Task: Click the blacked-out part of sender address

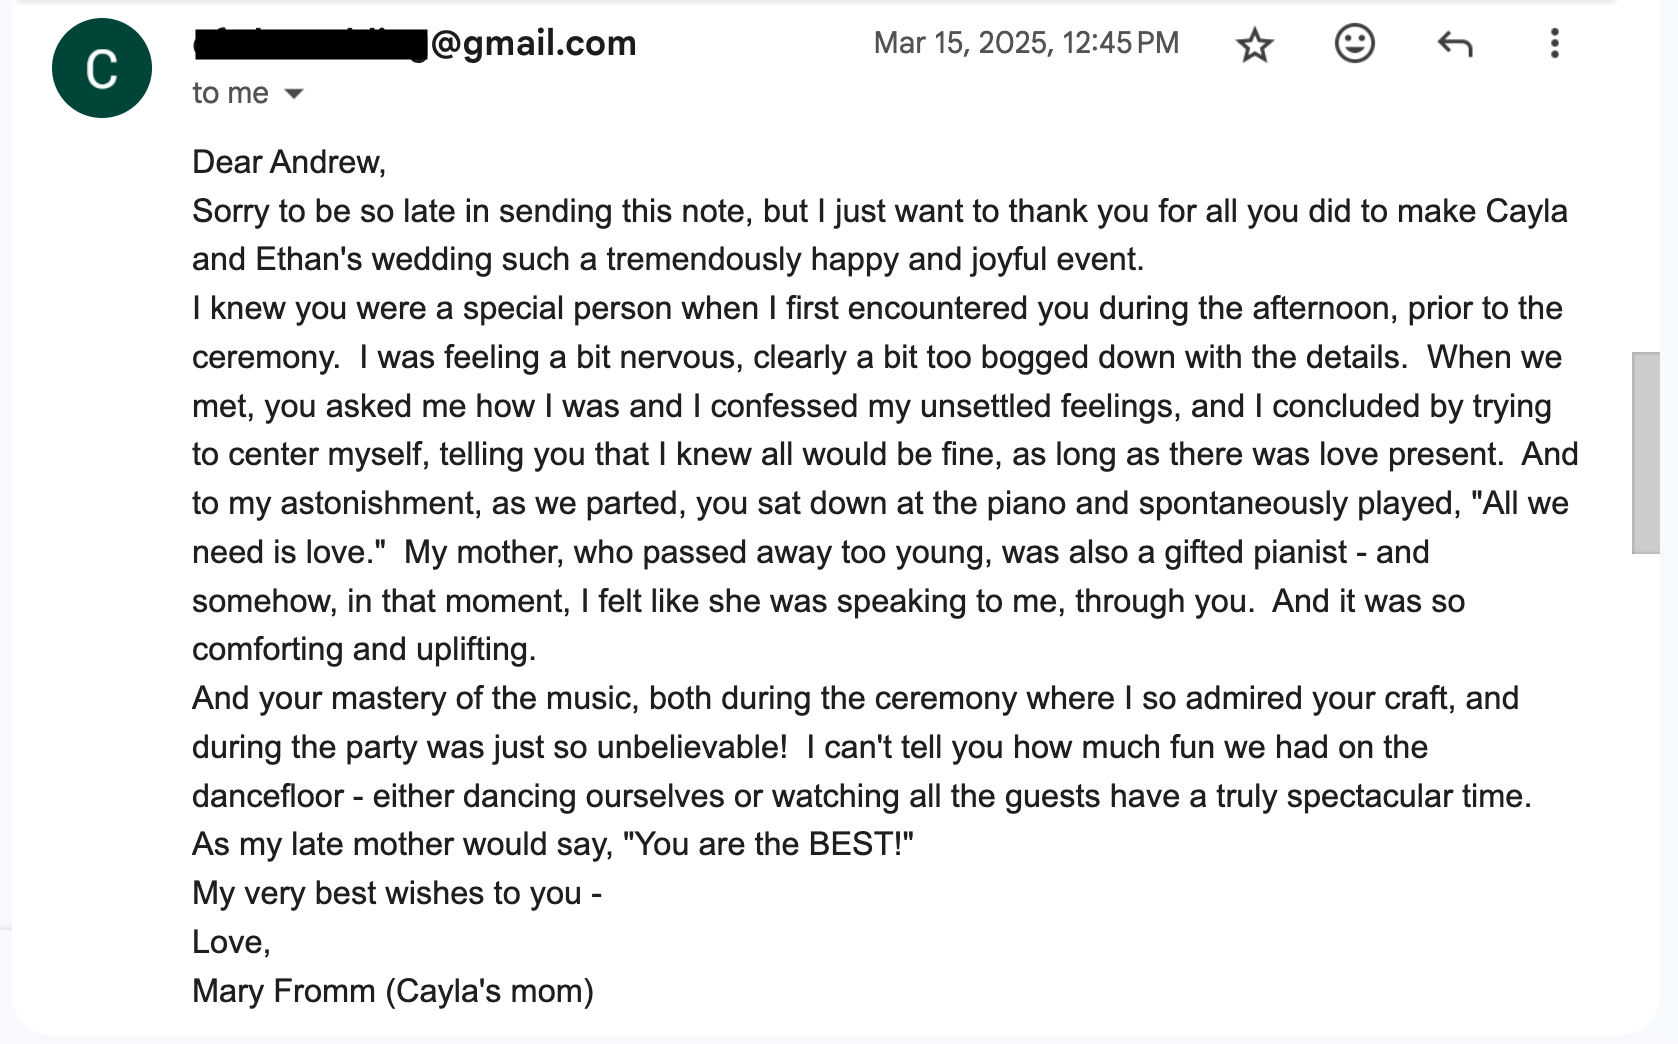Action: [x=310, y=44]
